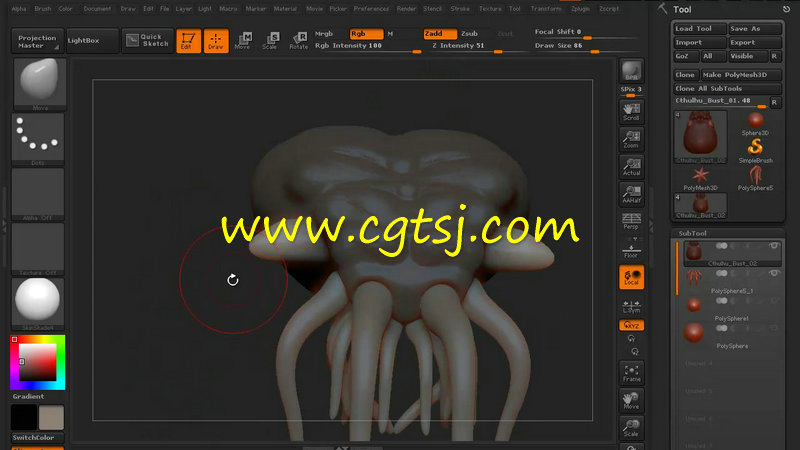
Task: Select Sphere3D tool
Action: [x=755, y=124]
